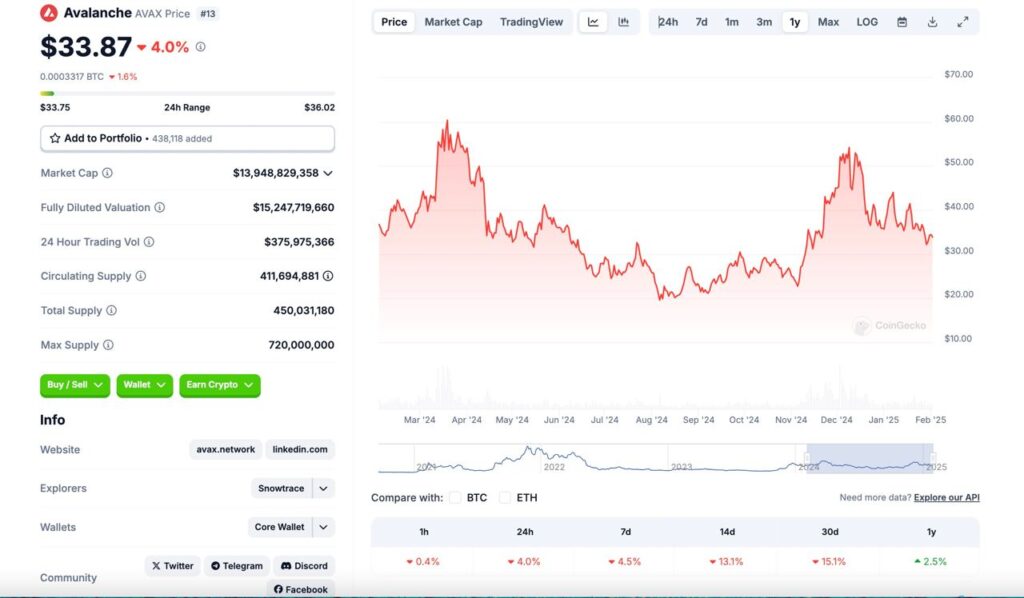Enable ETH comparison checkbox
Viewport: 1024px width, 598px height.
505,497
